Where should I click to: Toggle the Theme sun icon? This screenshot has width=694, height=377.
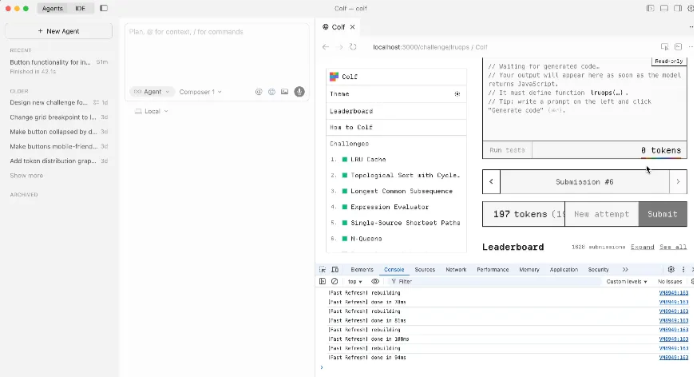coord(457,94)
